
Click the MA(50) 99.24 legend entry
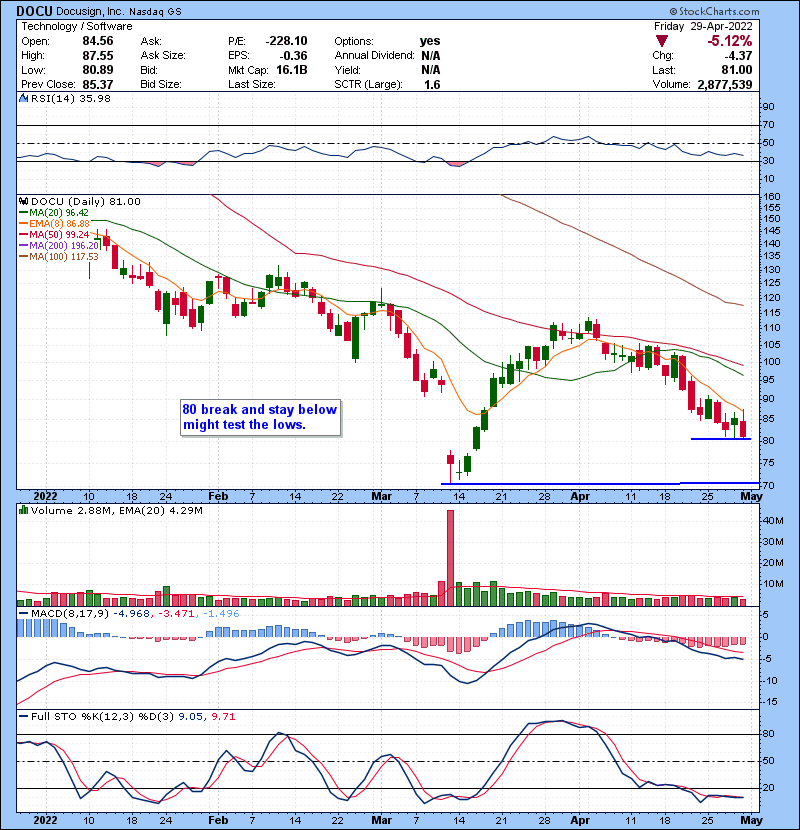click(54, 234)
